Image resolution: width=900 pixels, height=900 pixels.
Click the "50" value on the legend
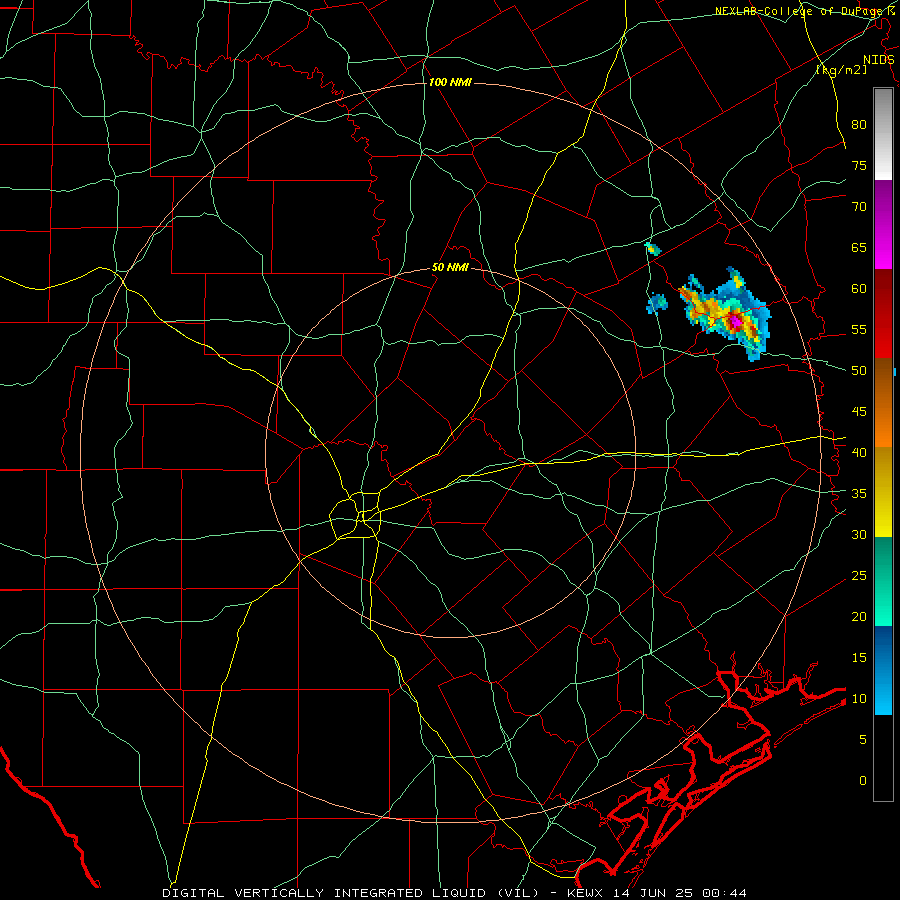pos(859,371)
